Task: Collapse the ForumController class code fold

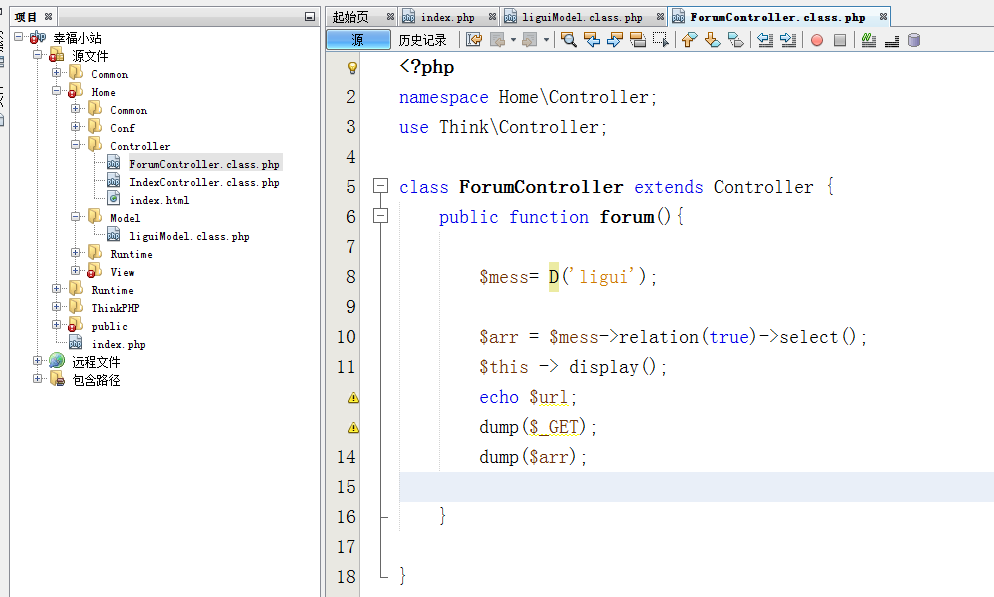Action: tap(380, 187)
